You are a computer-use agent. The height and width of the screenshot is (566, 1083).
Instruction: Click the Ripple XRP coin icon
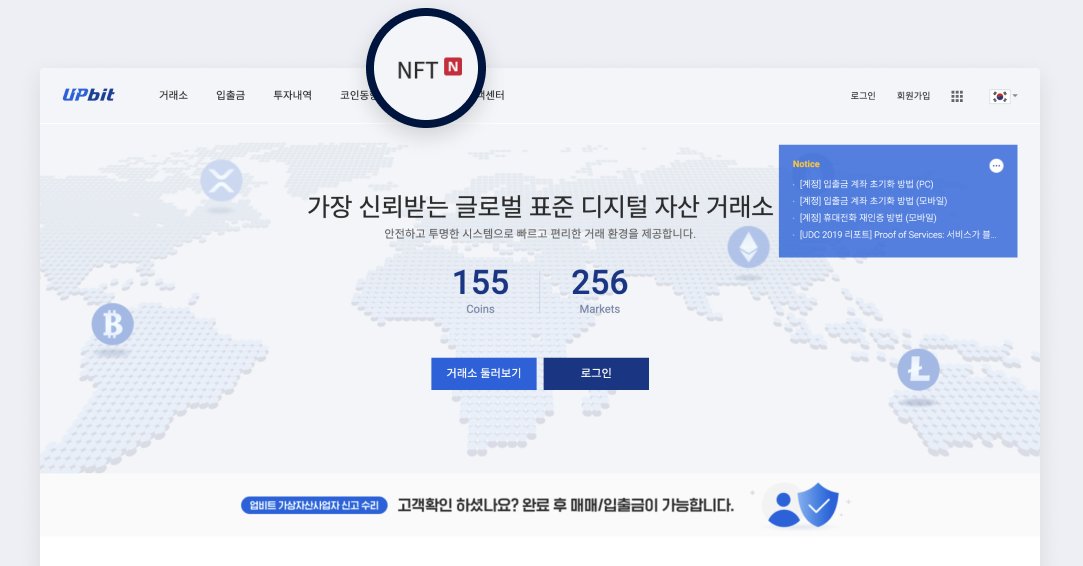(x=221, y=180)
